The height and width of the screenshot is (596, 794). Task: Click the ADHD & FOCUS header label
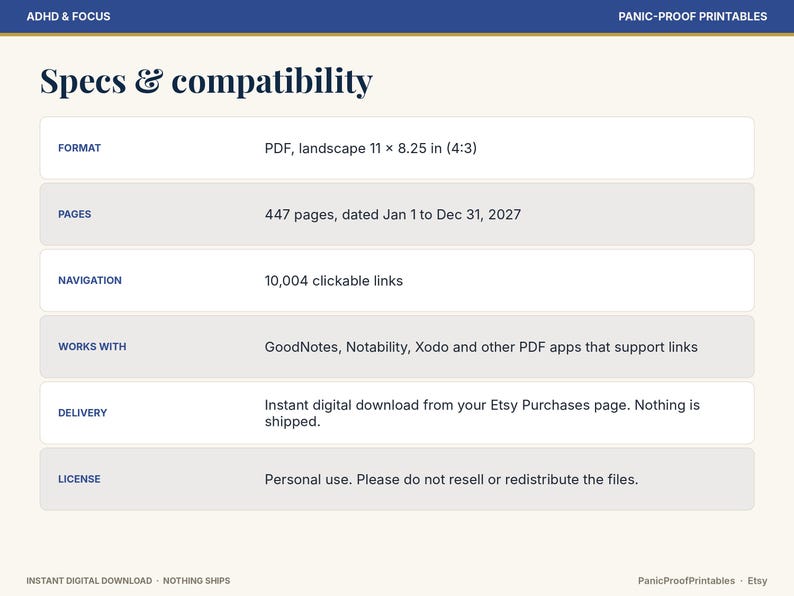coord(68,16)
